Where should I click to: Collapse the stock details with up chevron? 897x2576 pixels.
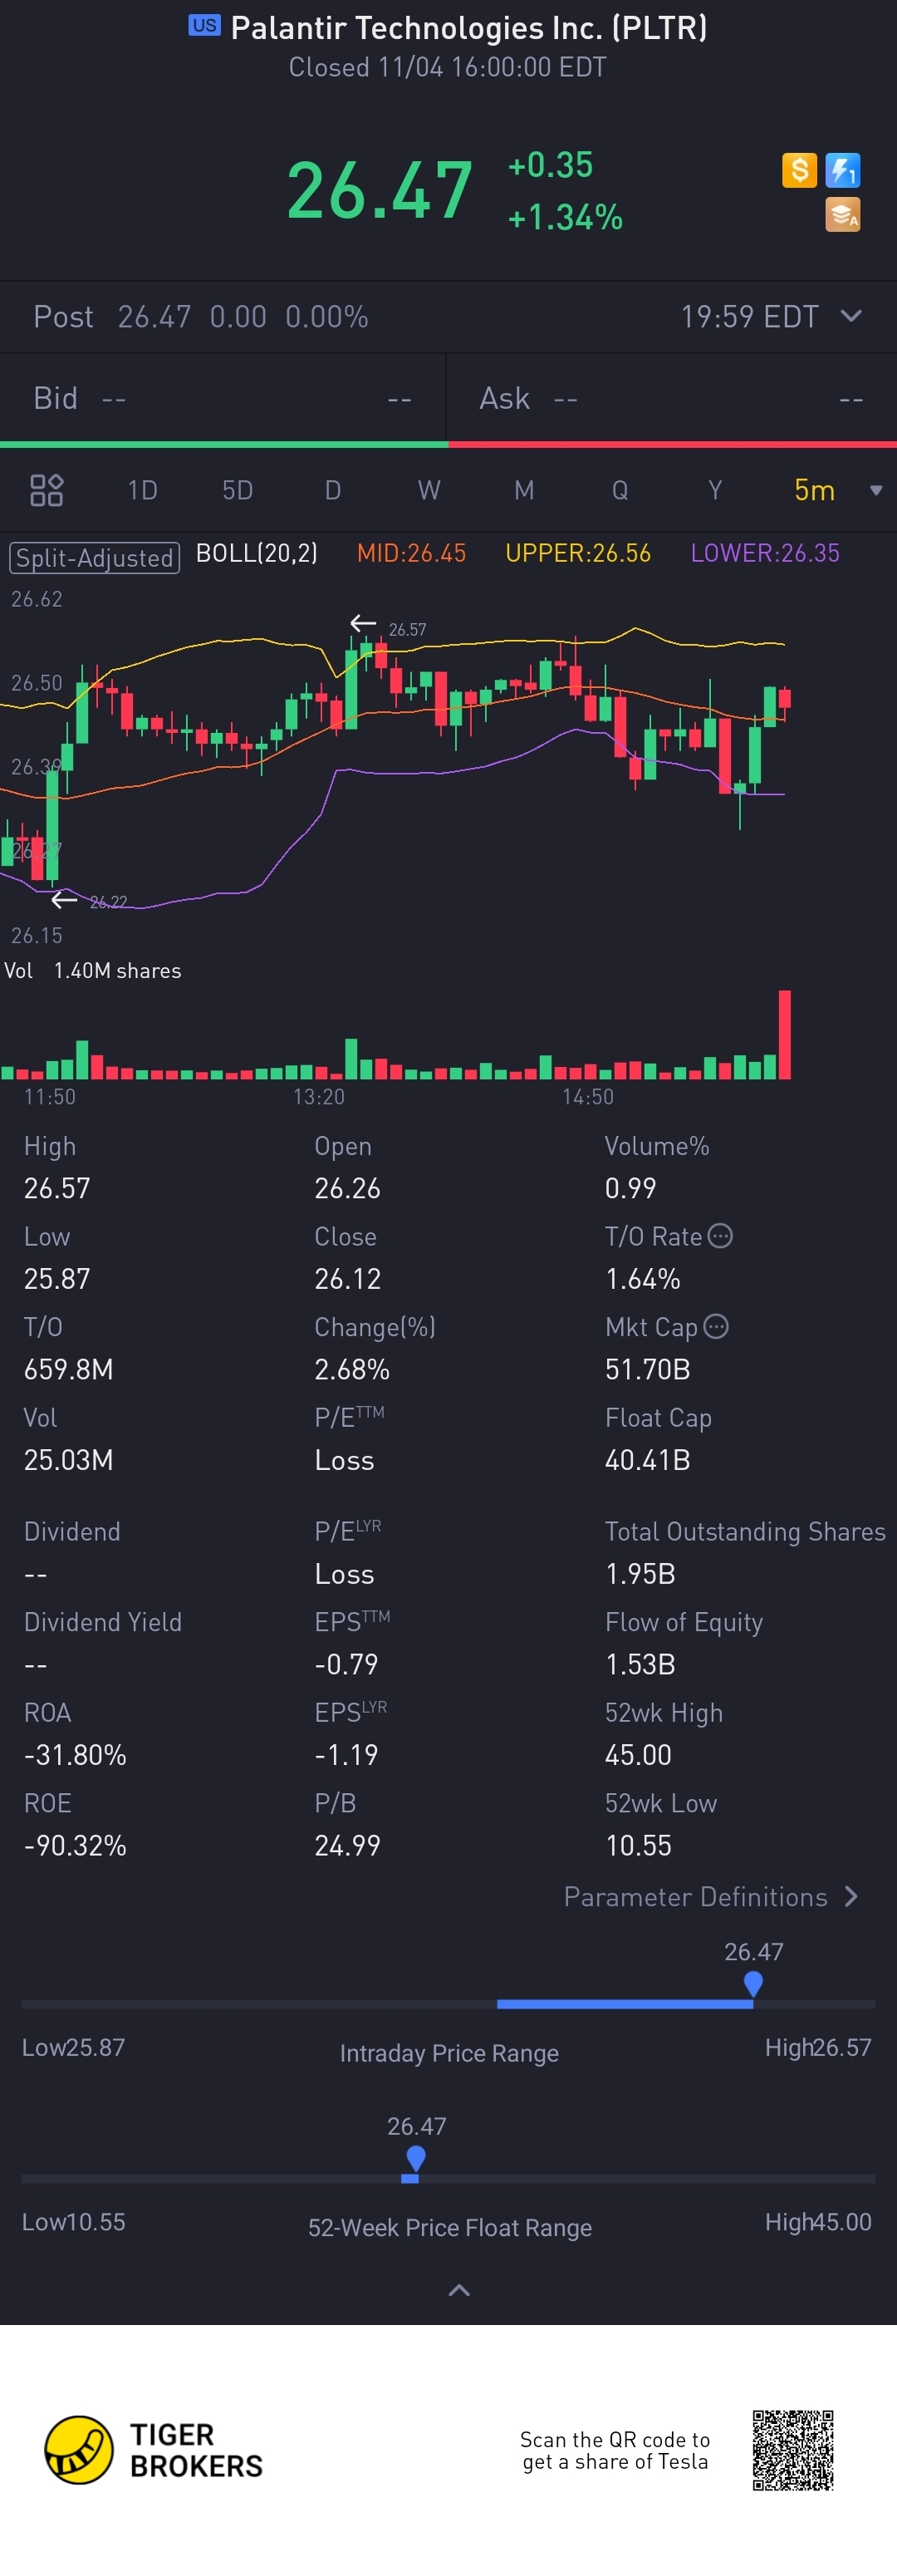pos(459,2290)
